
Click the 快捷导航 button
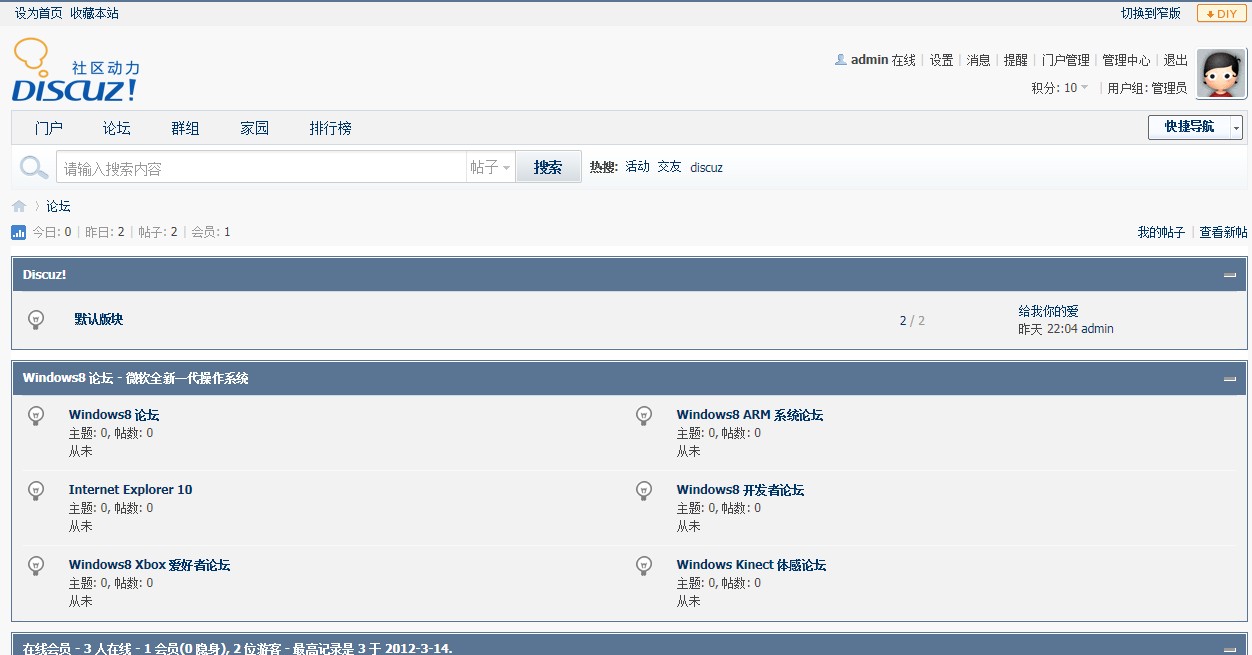click(x=1189, y=127)
